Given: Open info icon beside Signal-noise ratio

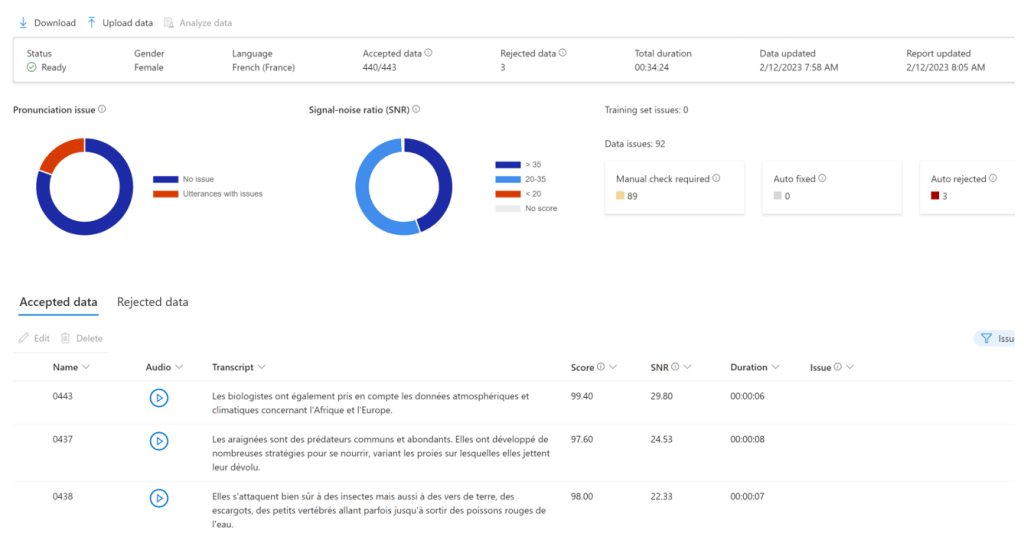Looking at the screenshot, I should pos(416,110).
